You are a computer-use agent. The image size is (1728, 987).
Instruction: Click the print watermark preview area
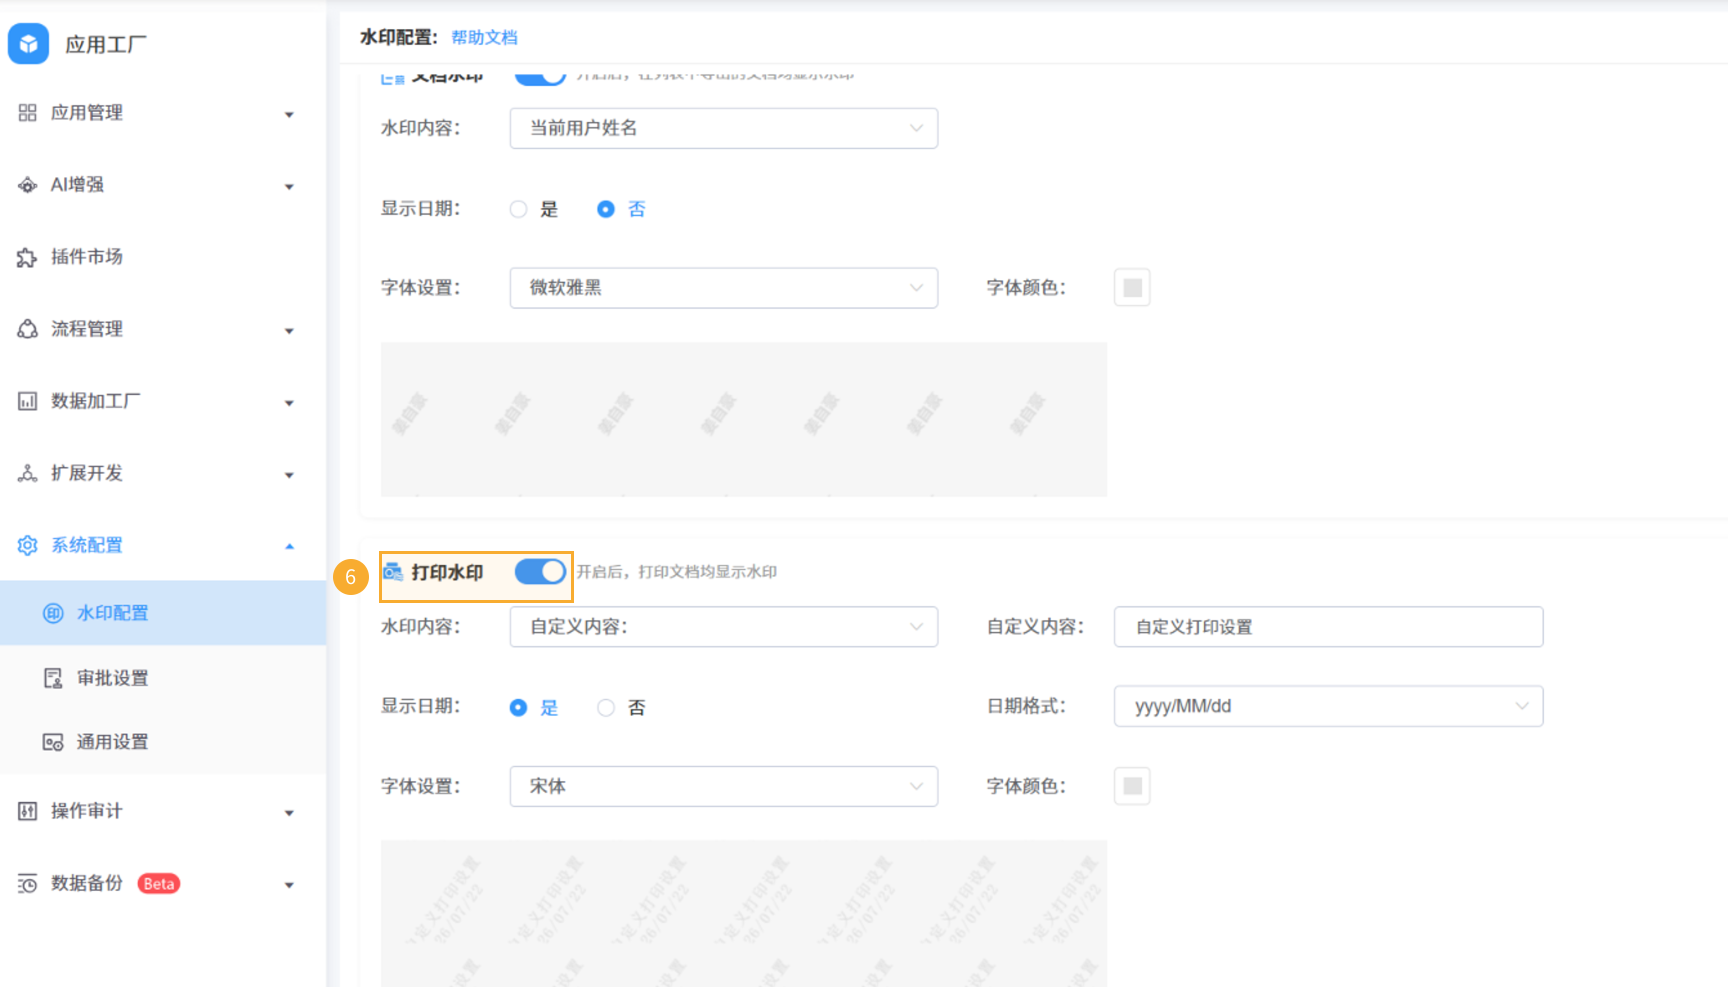pyautogui.click(x=744, y=913)
